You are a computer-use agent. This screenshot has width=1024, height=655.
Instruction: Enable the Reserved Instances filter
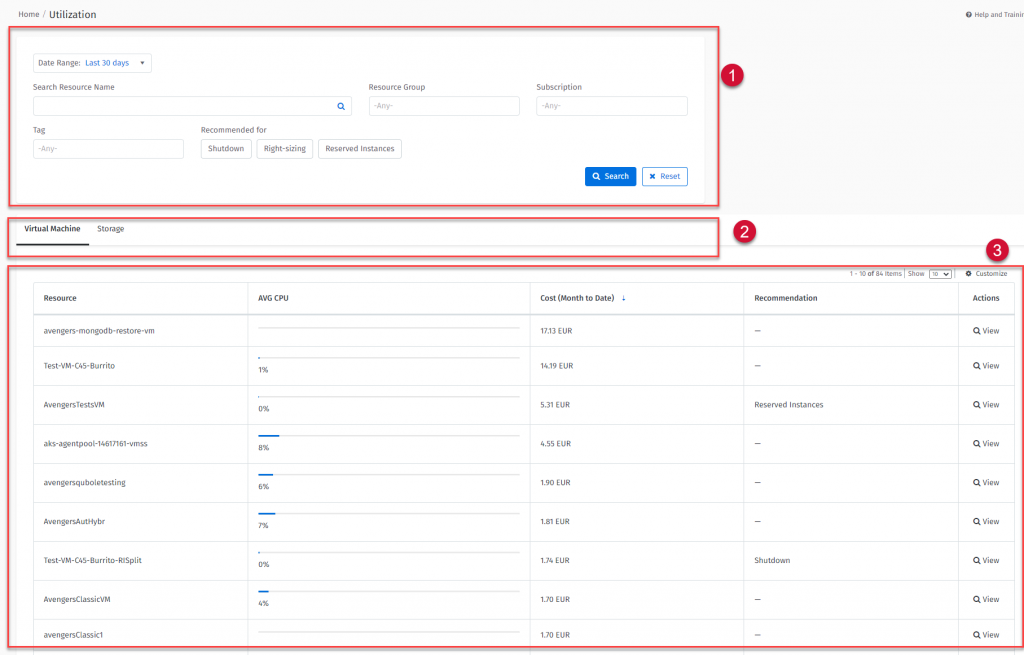point(360,149)
